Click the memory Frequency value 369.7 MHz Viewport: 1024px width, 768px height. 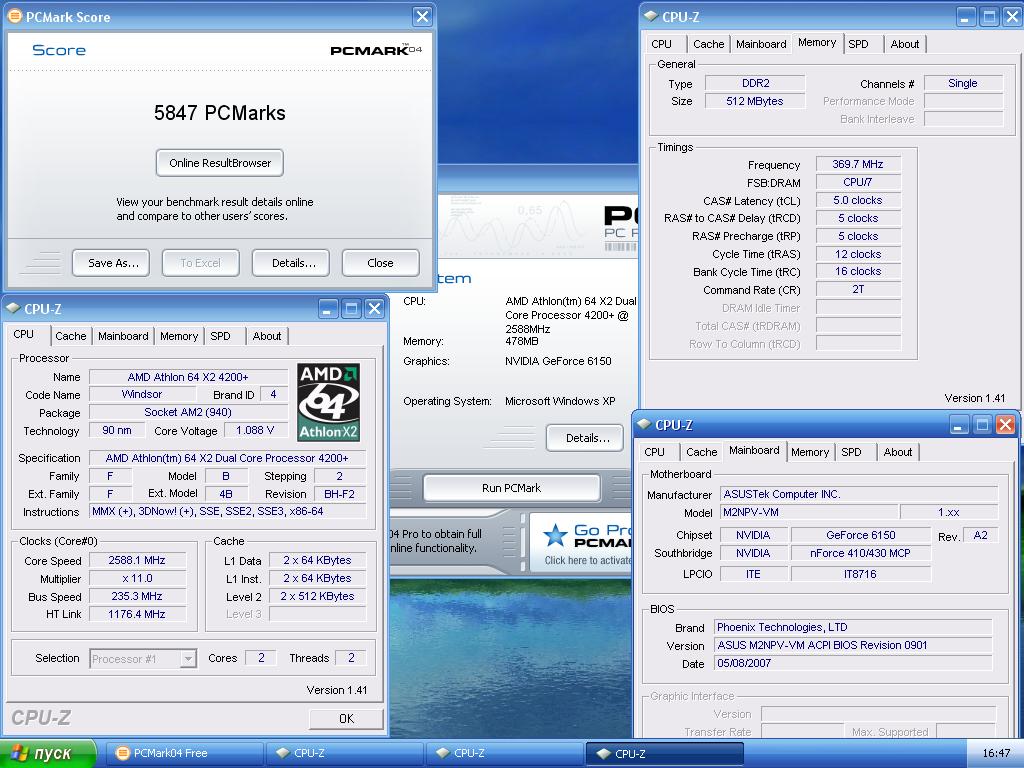tap(858, 165)
